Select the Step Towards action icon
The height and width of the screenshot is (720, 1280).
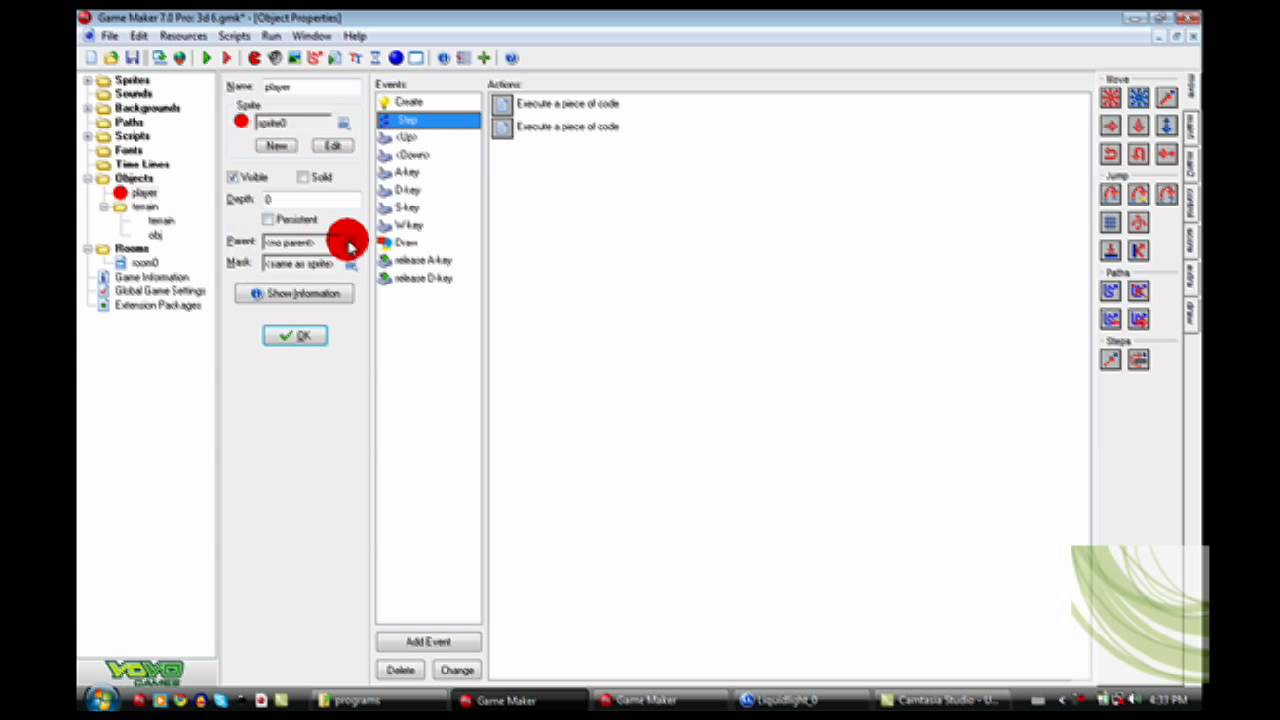[1110, 360]
